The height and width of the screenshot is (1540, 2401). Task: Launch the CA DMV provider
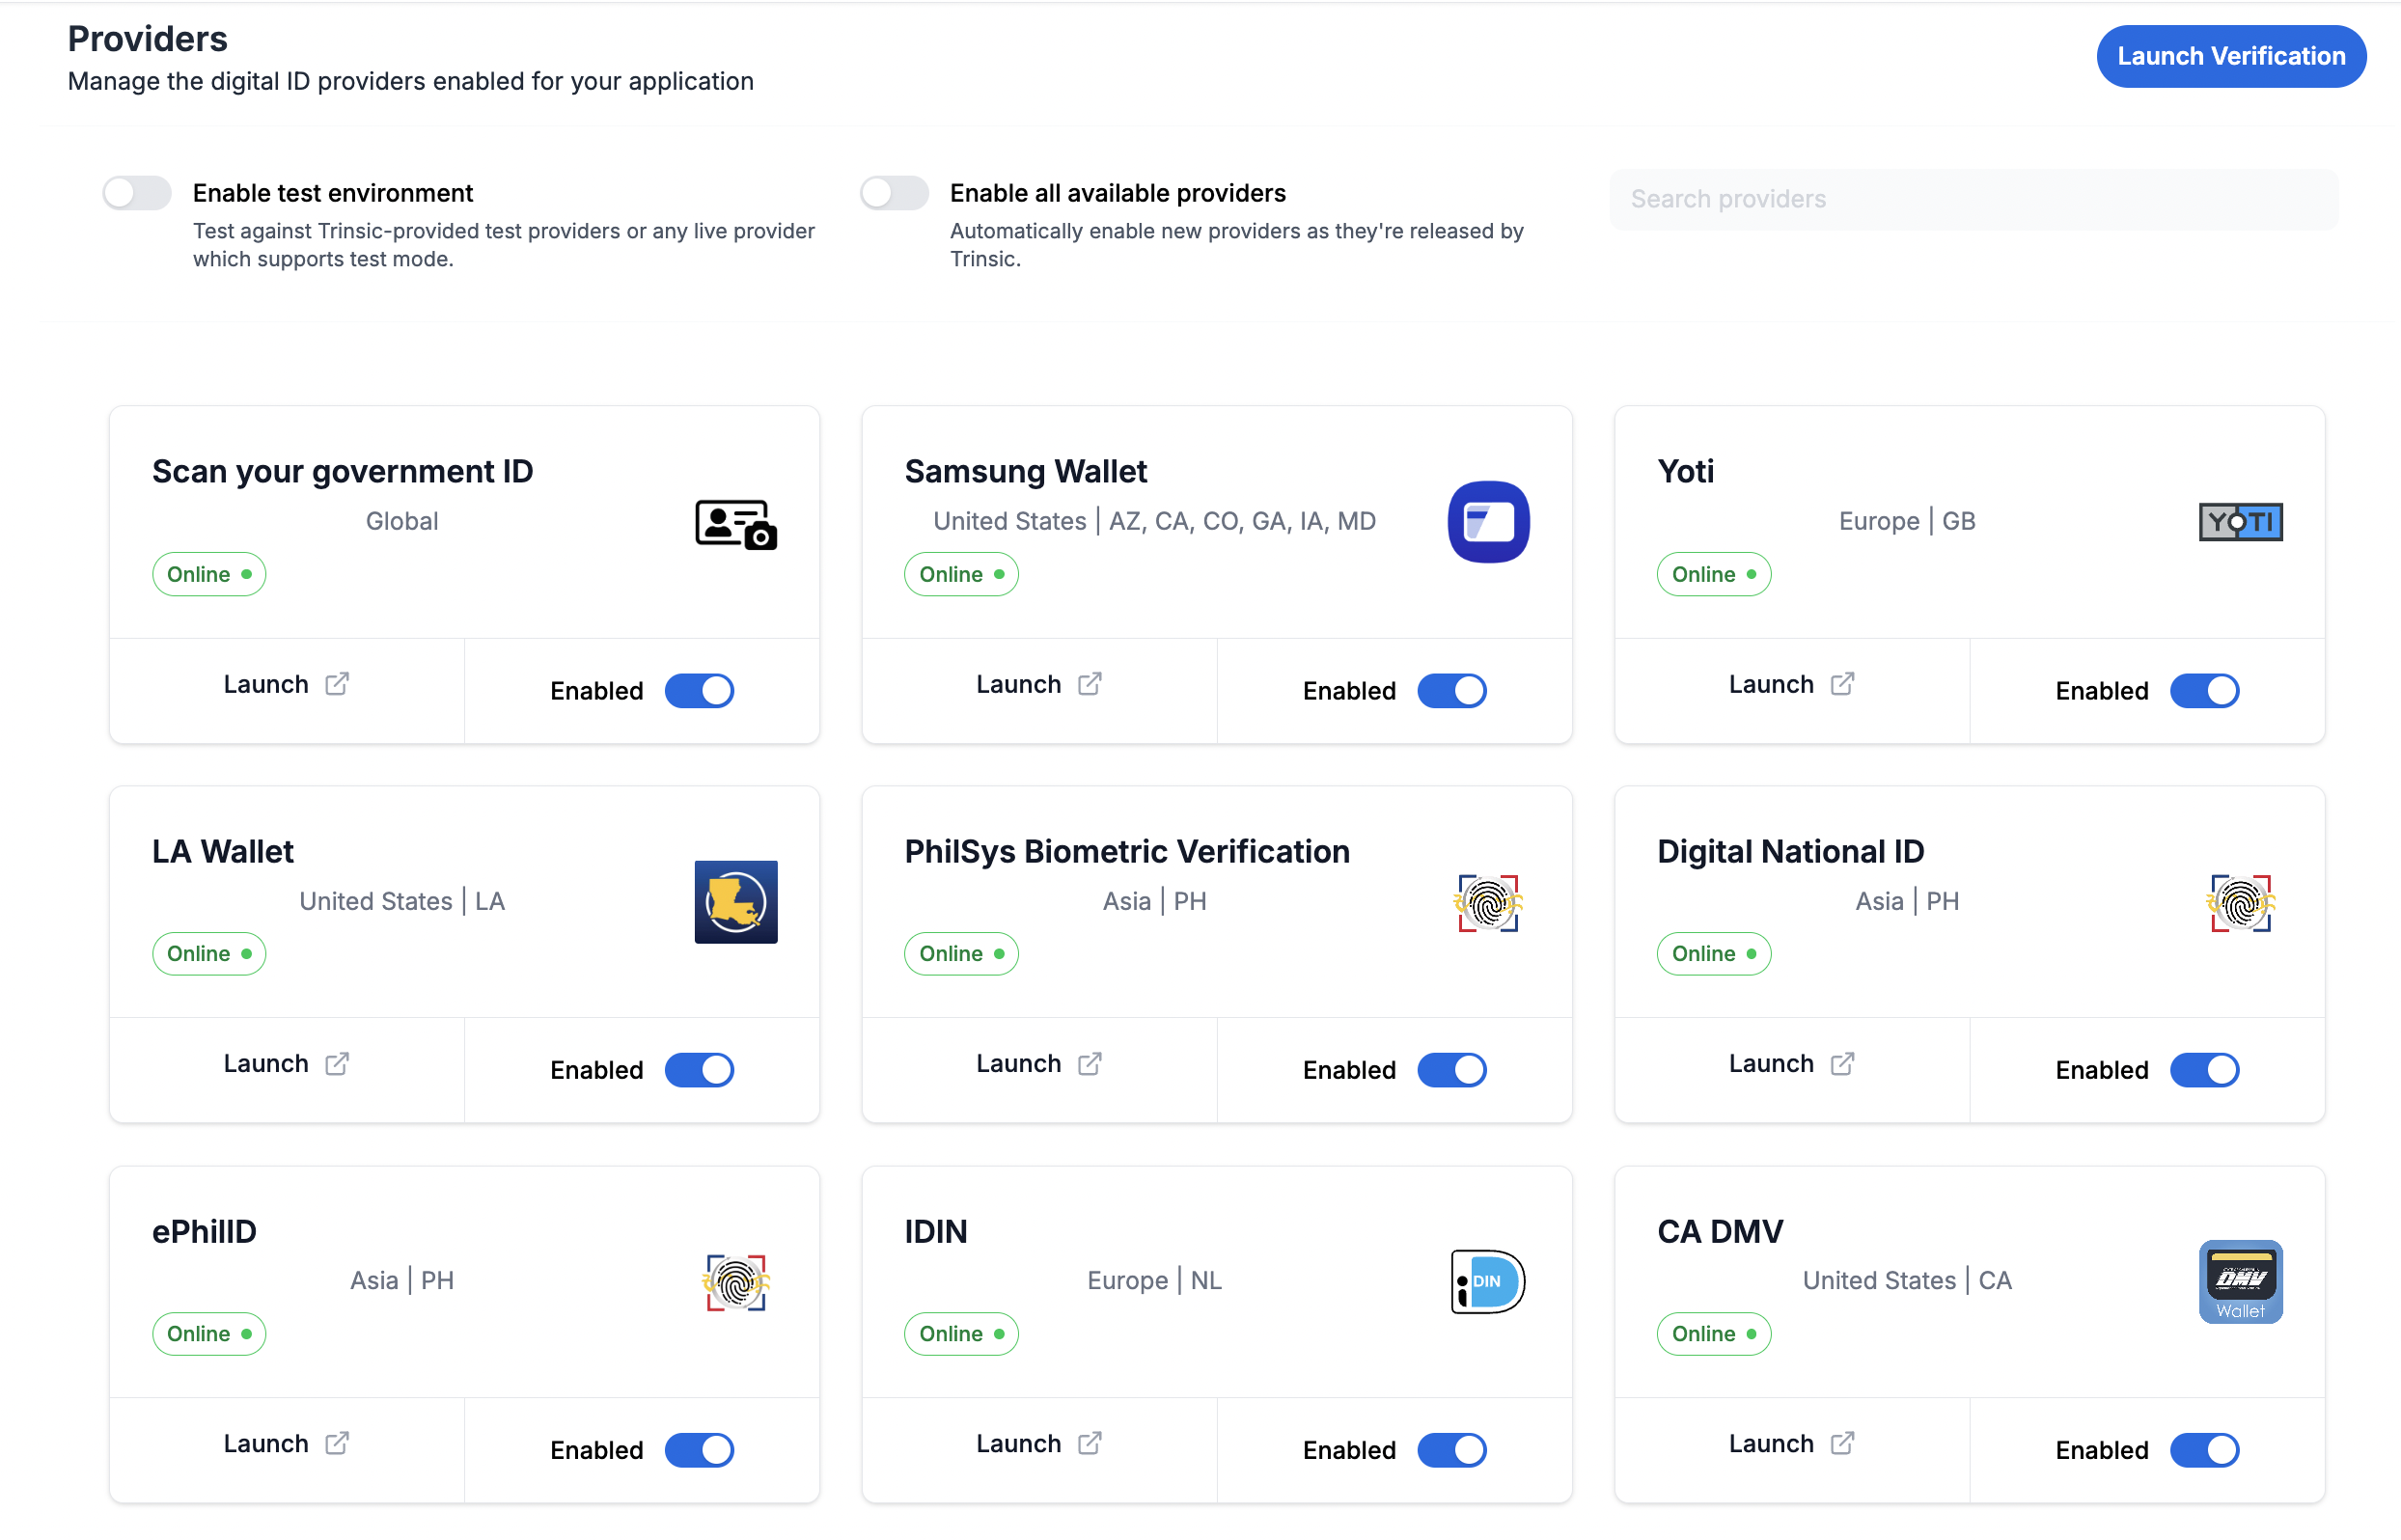point(1791,1443)
